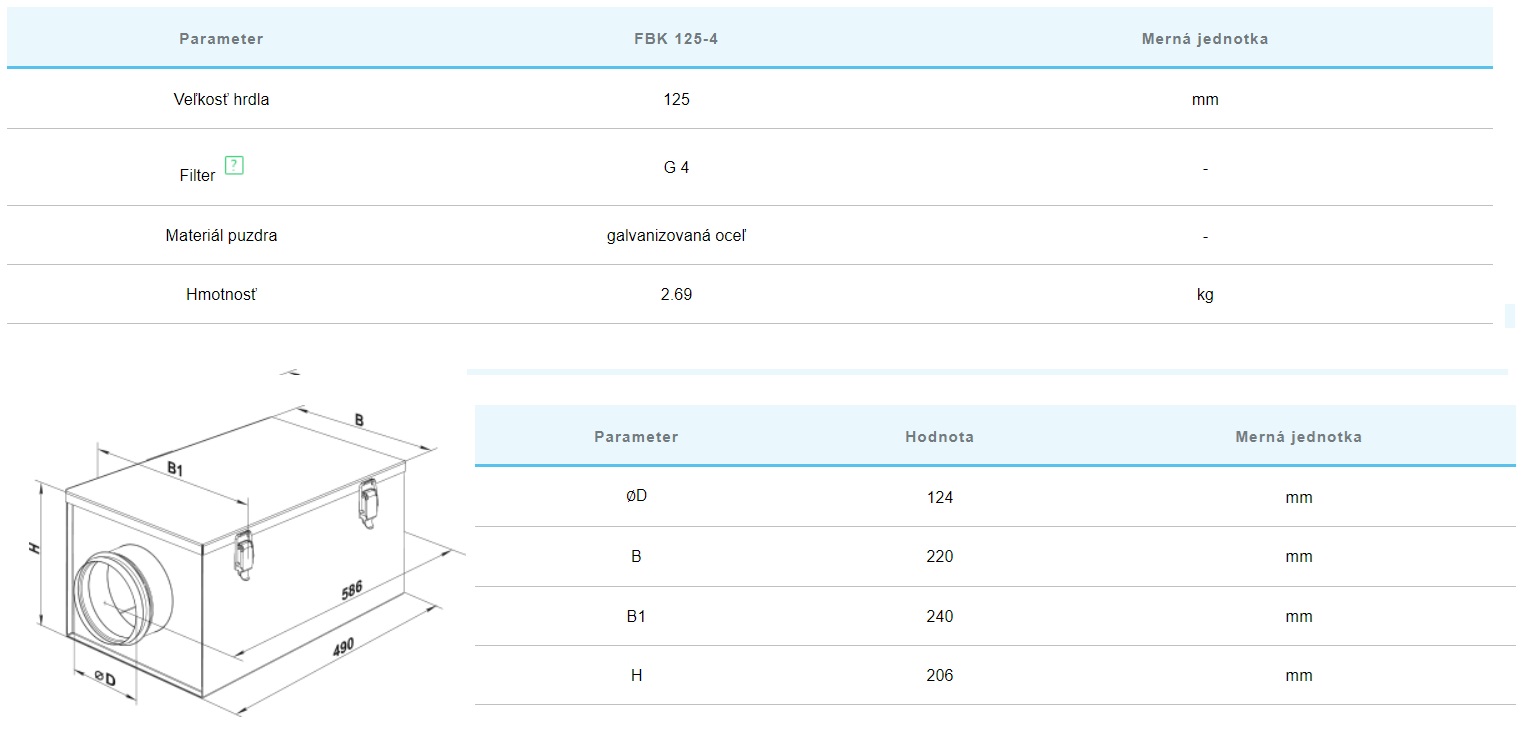
Task: Click the kg unit cell
Action: tap(1205, 295)
